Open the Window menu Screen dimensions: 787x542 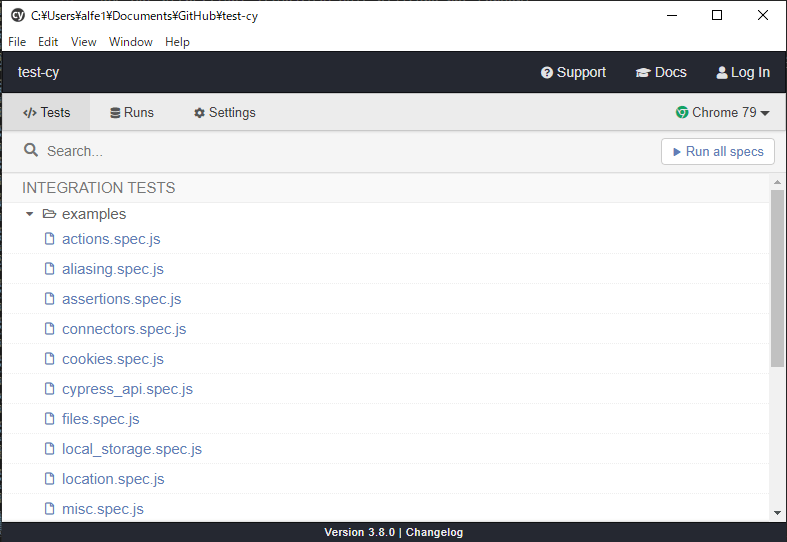pos(130,42)
